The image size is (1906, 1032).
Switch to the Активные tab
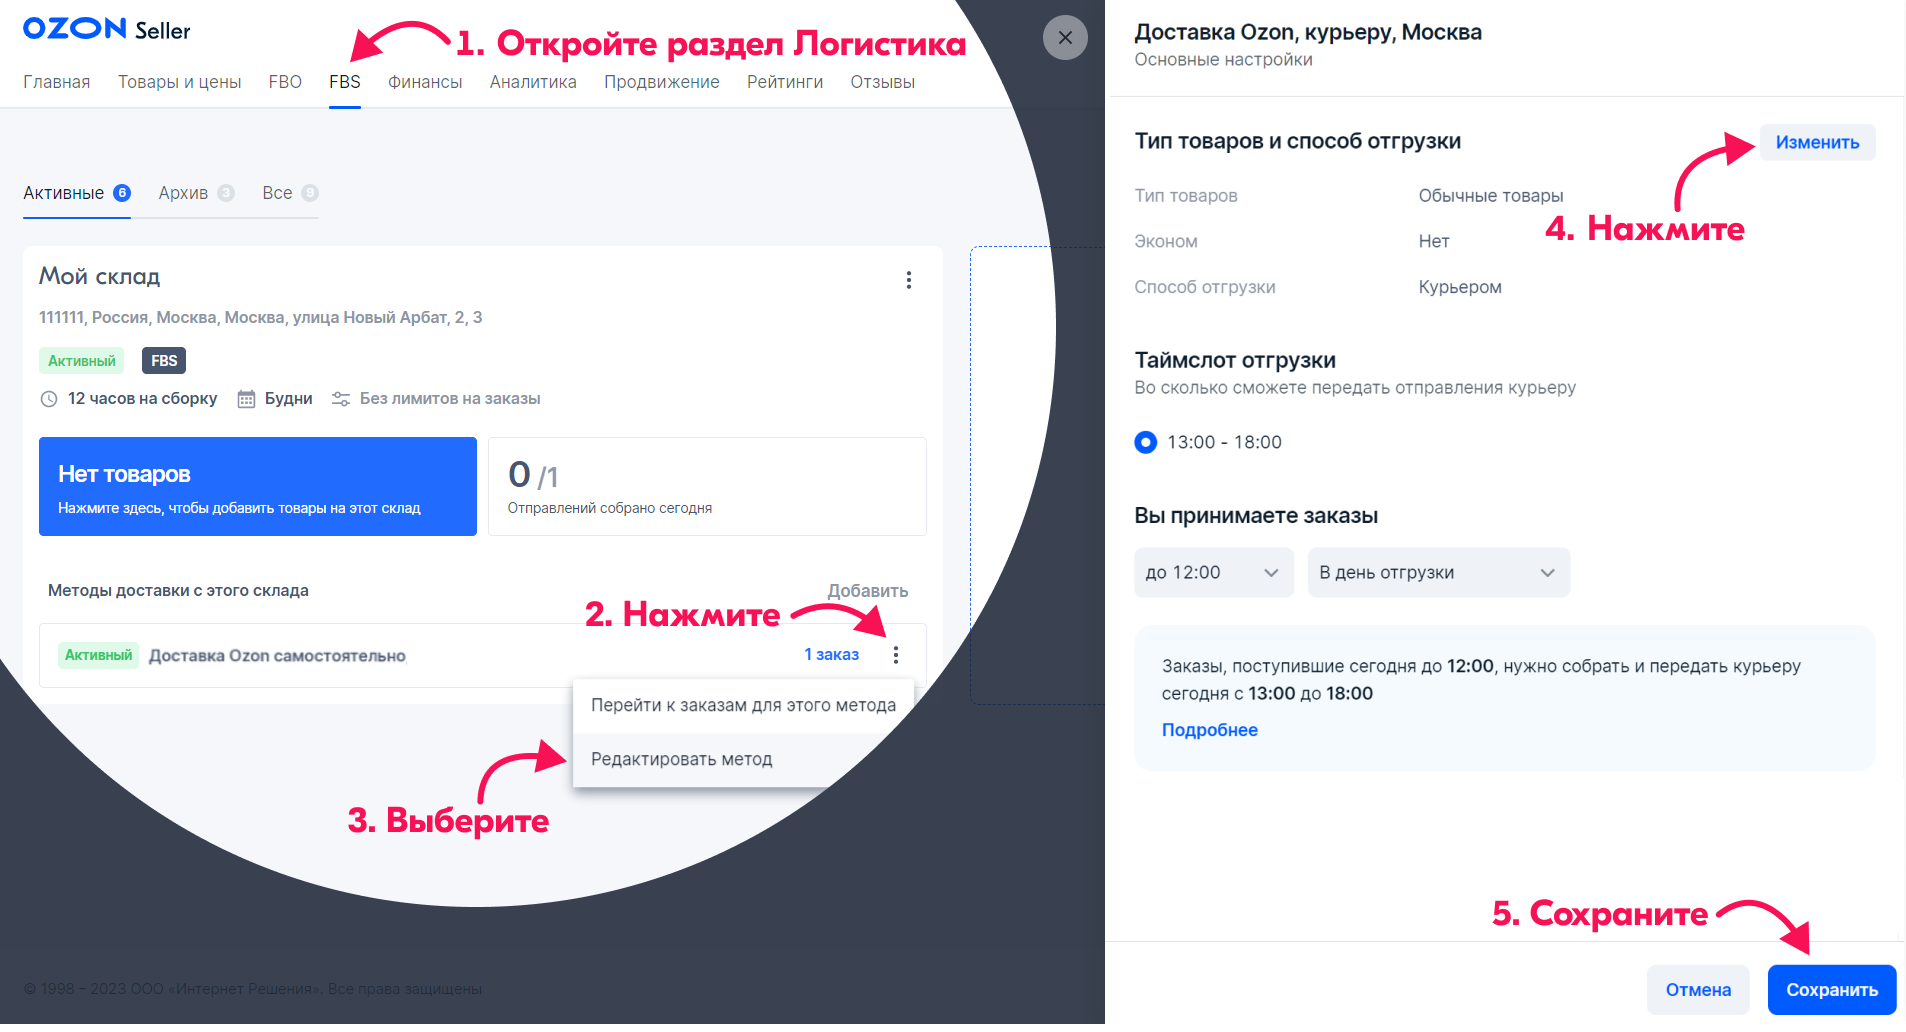(77, 193)
